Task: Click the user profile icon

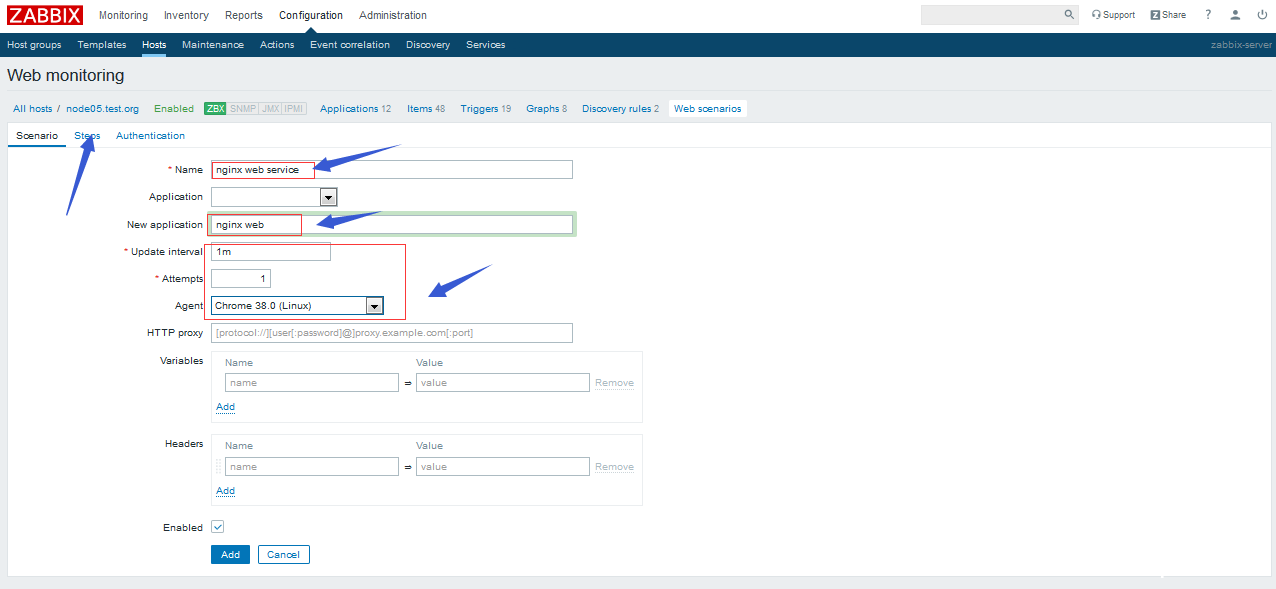Action: pyautogui.click(x=1234, y=15)
